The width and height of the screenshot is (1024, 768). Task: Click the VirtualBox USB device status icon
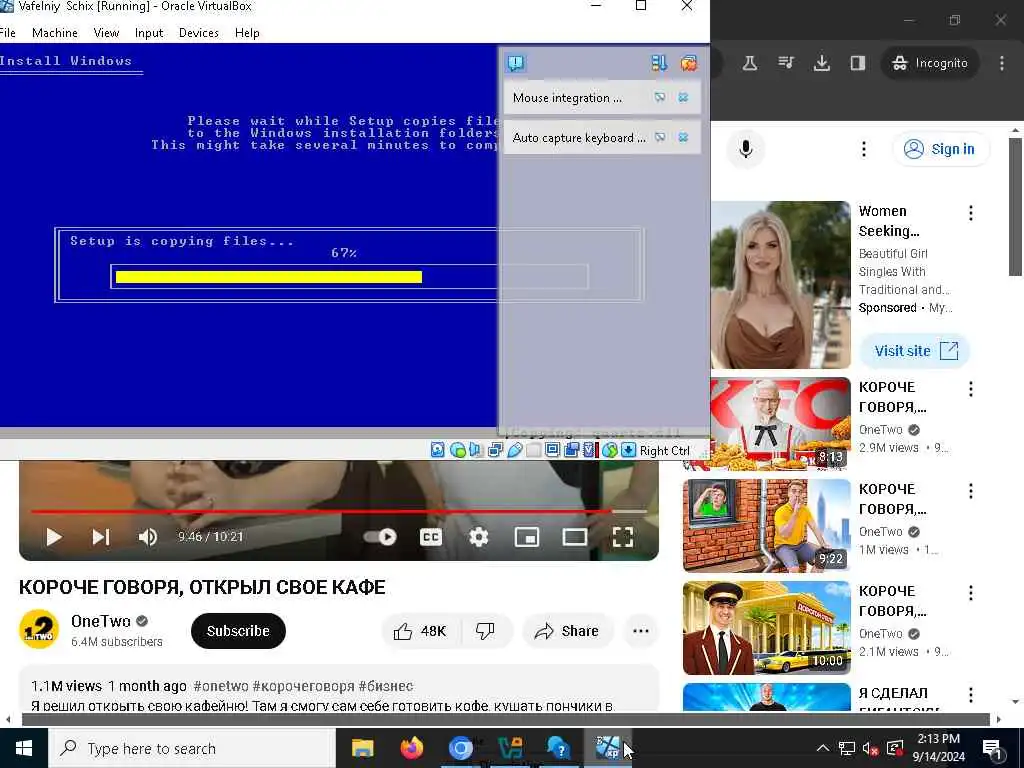pos(515,450)
